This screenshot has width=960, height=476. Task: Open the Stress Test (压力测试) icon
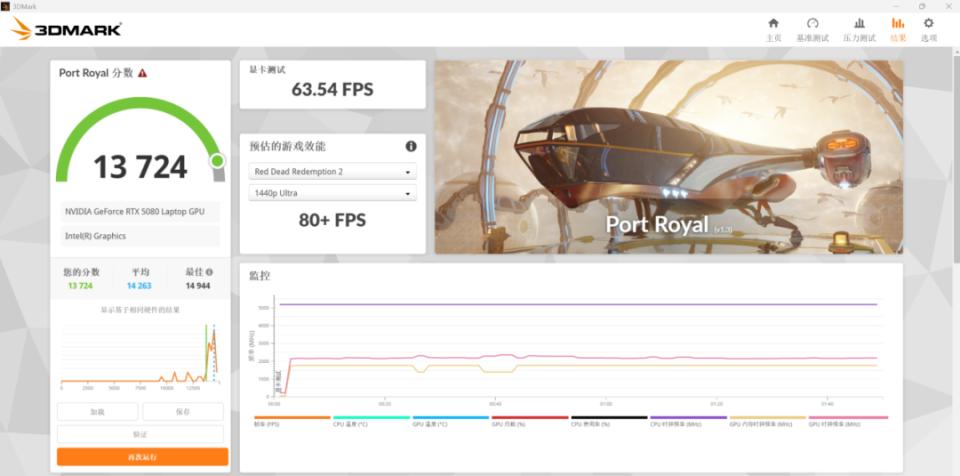[860, 23]
